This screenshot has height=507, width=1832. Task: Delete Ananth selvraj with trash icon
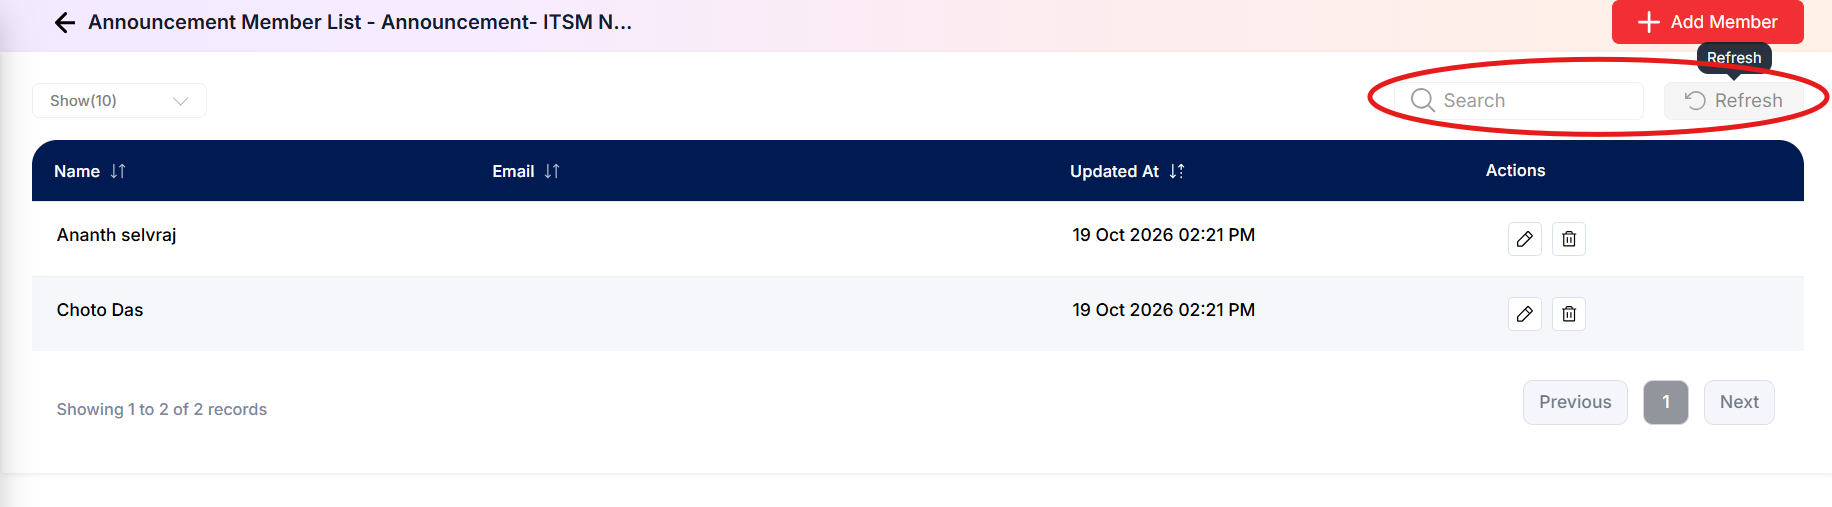point(1568,239)
